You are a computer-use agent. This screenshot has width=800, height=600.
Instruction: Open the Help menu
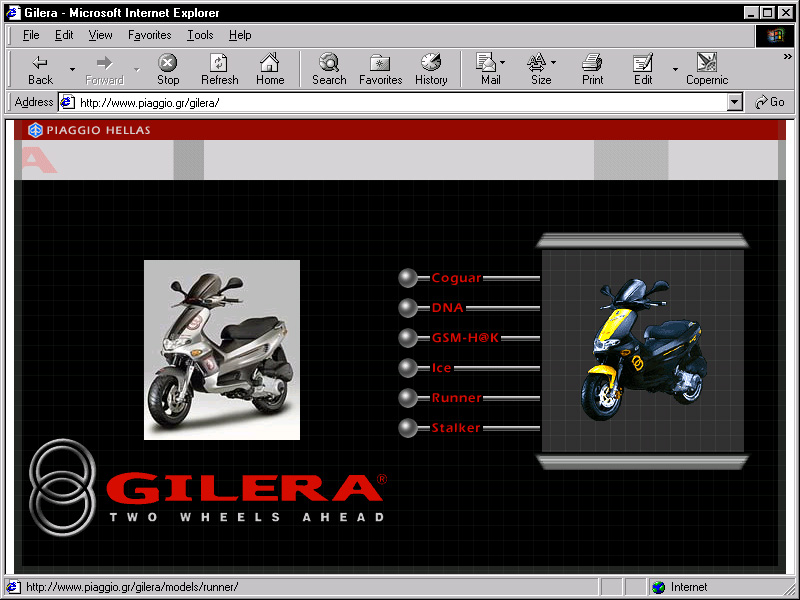tap(240, 35)
